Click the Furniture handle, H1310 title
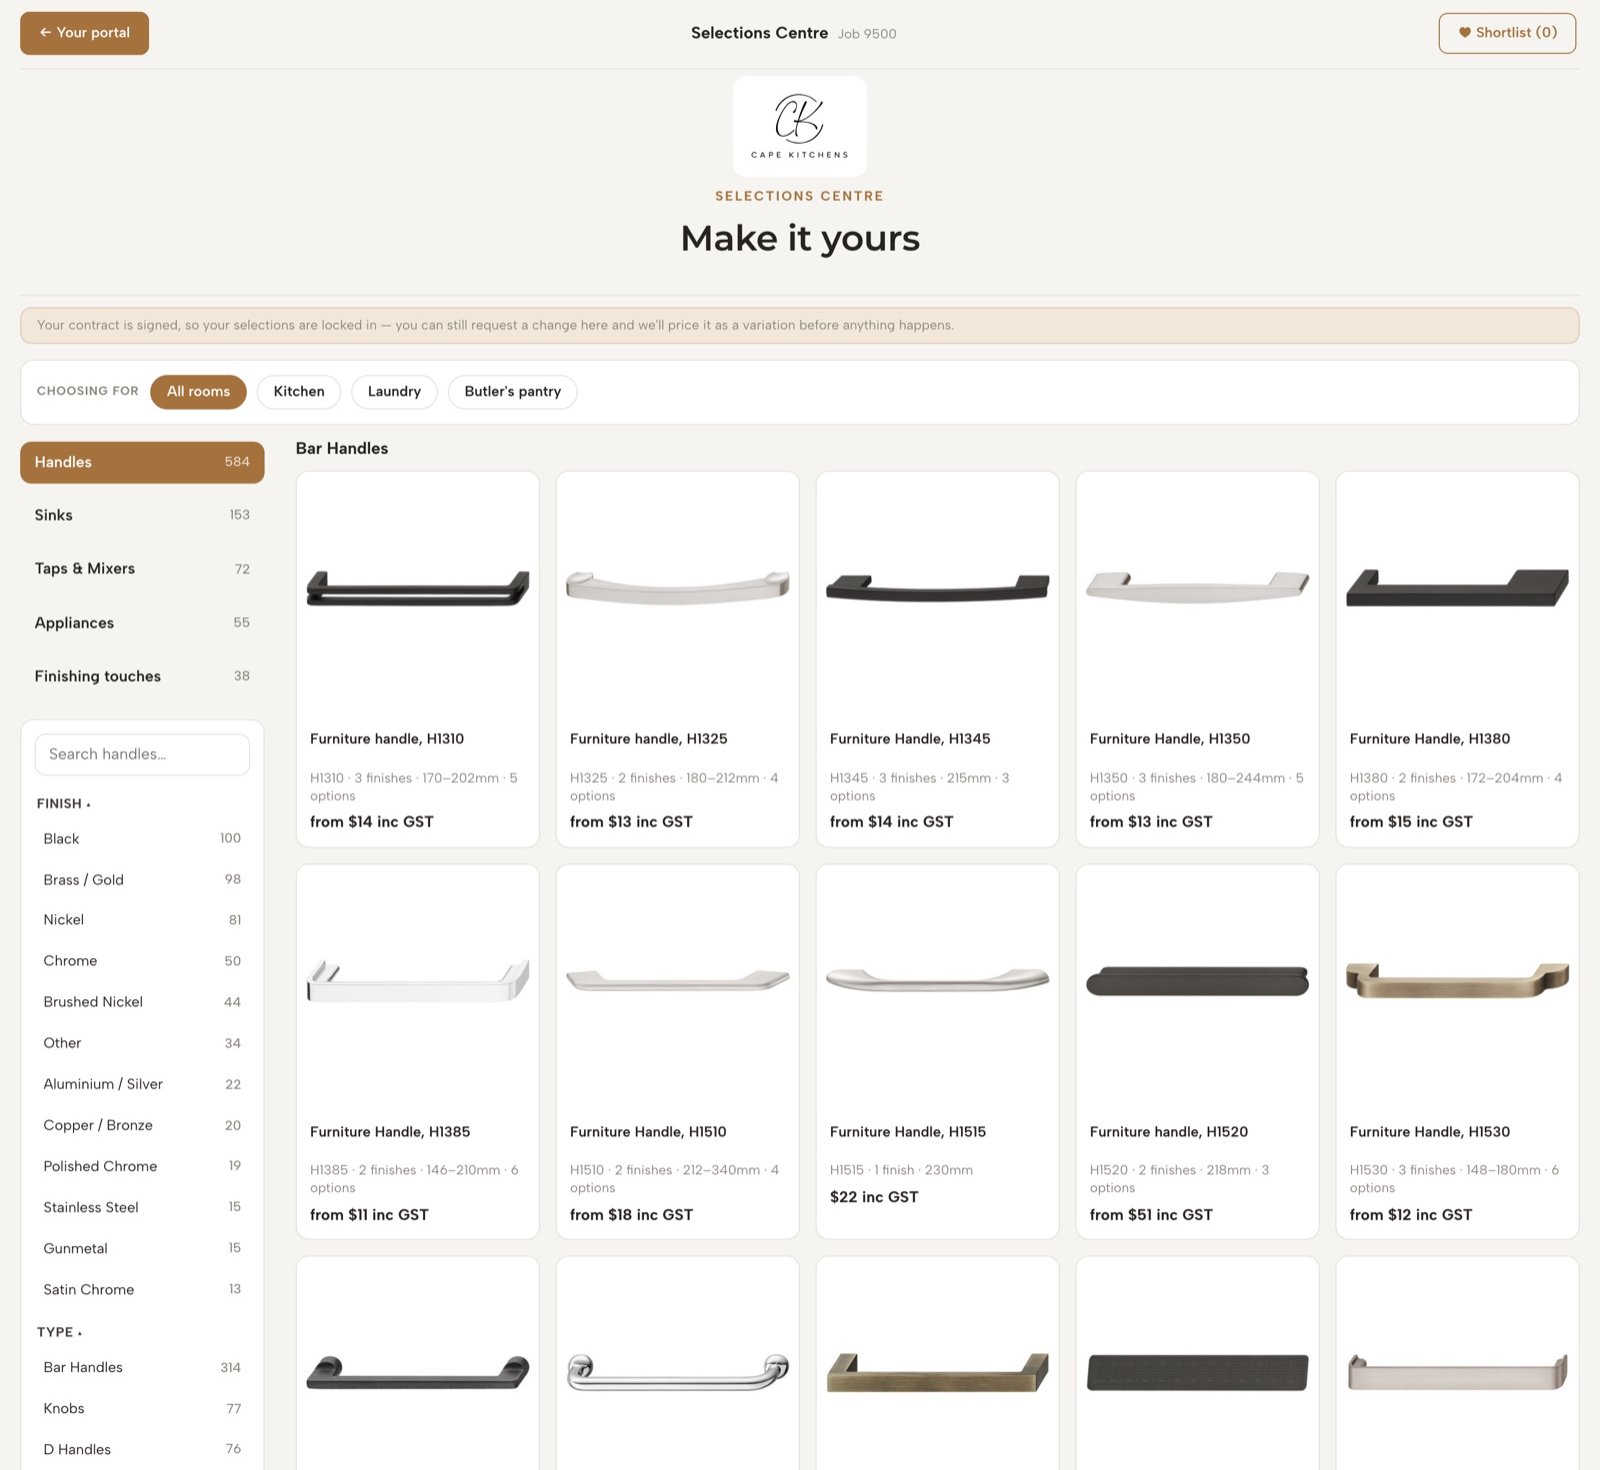The width and height of the screenshot is (1600, 1470). point(387,739)
